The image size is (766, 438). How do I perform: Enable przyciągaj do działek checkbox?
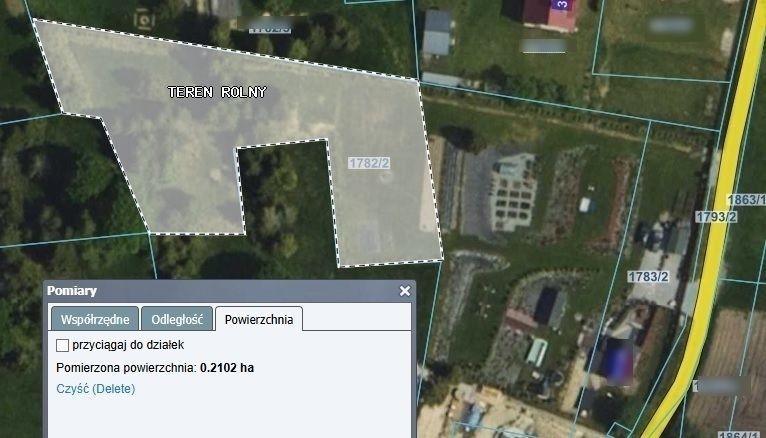tap(63, 345)
